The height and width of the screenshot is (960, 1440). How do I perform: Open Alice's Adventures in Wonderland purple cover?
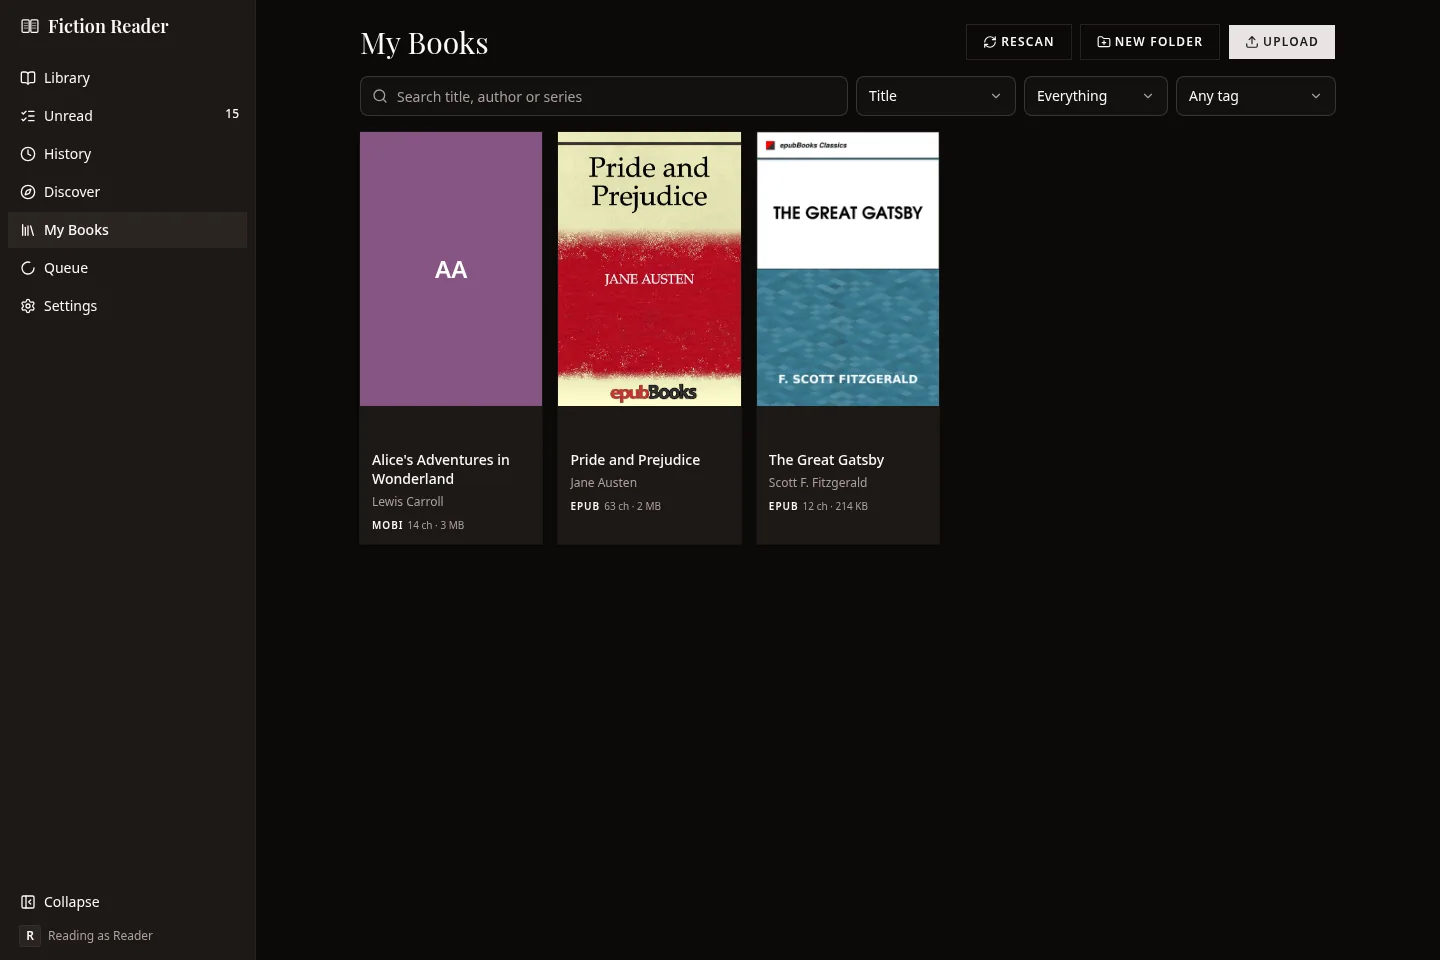pos(451,269)
